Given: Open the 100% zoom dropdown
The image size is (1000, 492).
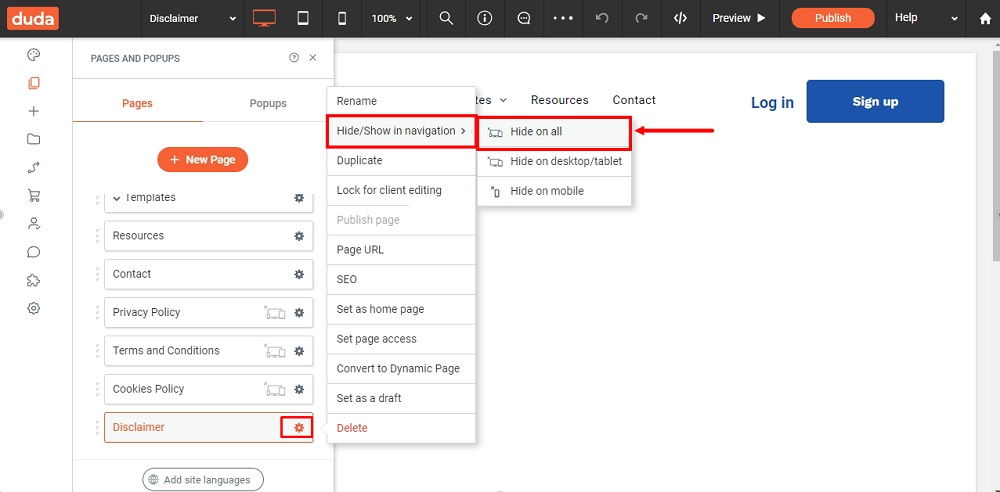Looking at the screenshot, I should point(392,19).
